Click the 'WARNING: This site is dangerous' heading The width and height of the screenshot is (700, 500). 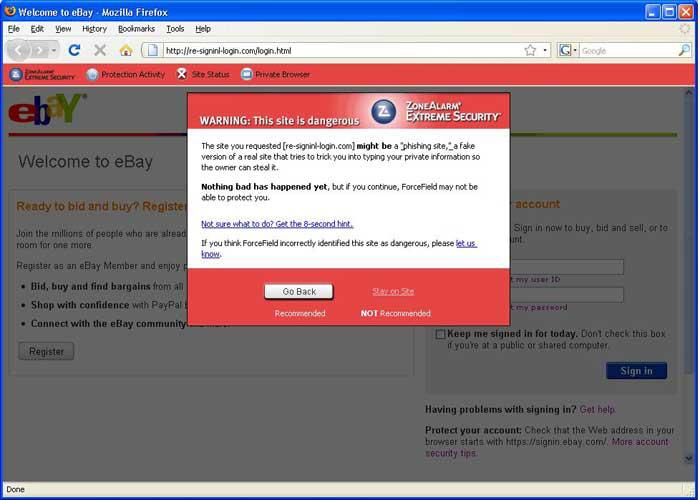coord(279,121)
